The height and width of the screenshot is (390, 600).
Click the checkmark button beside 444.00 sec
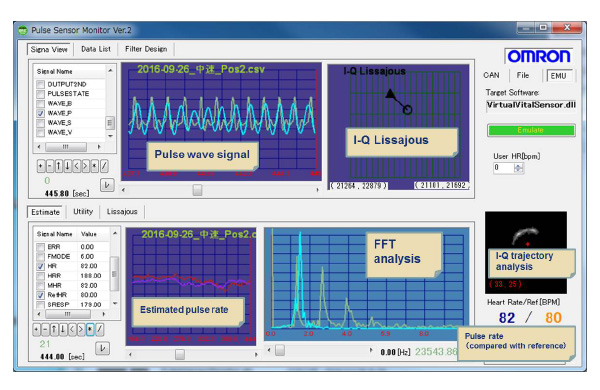pos(102,348)
